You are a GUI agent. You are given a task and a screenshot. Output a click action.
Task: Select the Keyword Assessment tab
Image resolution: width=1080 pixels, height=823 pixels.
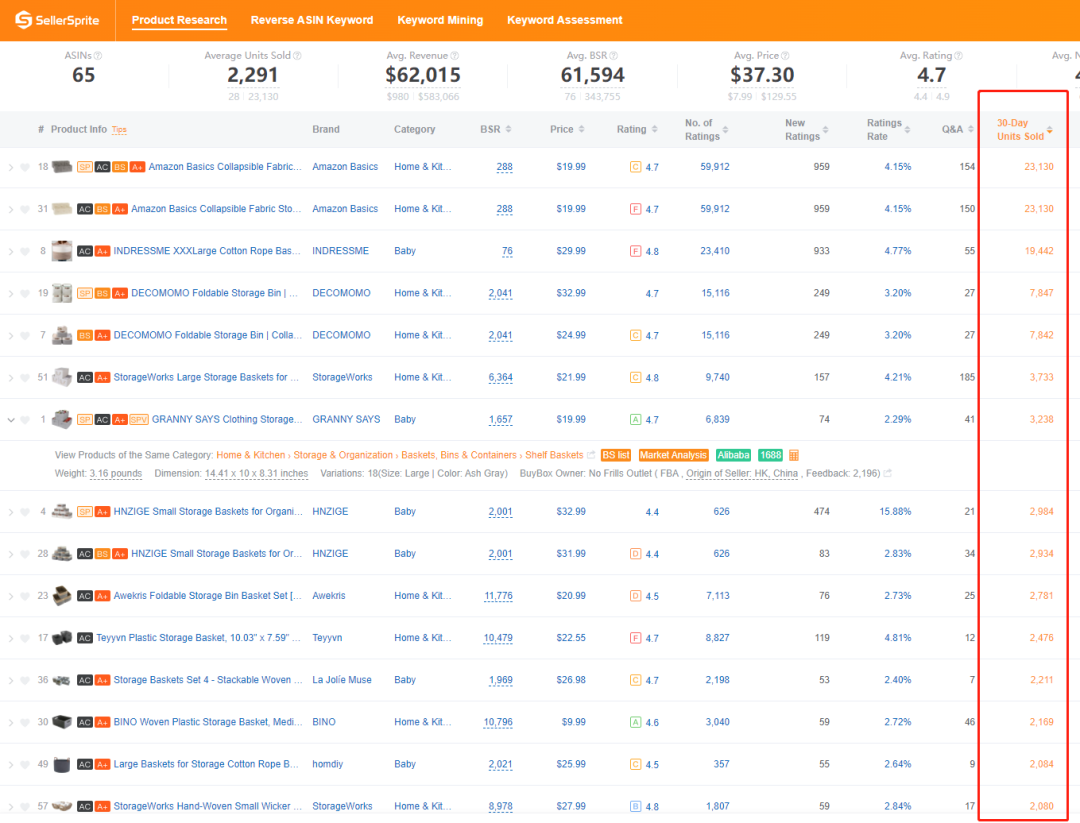565,20
